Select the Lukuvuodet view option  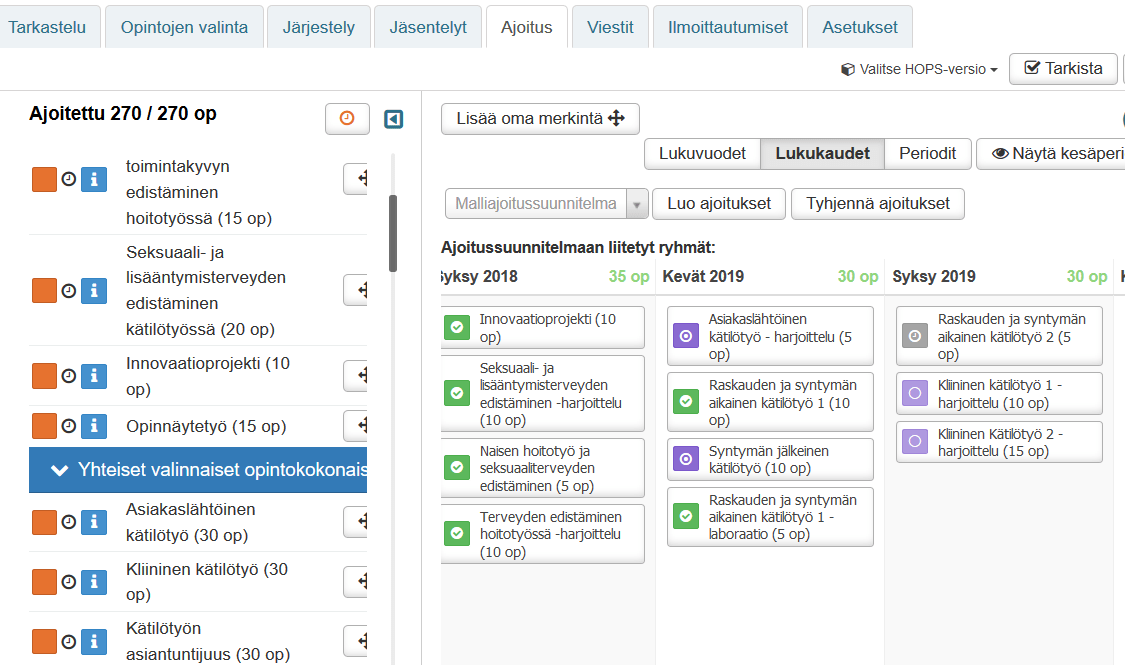[x=702, y=154]
